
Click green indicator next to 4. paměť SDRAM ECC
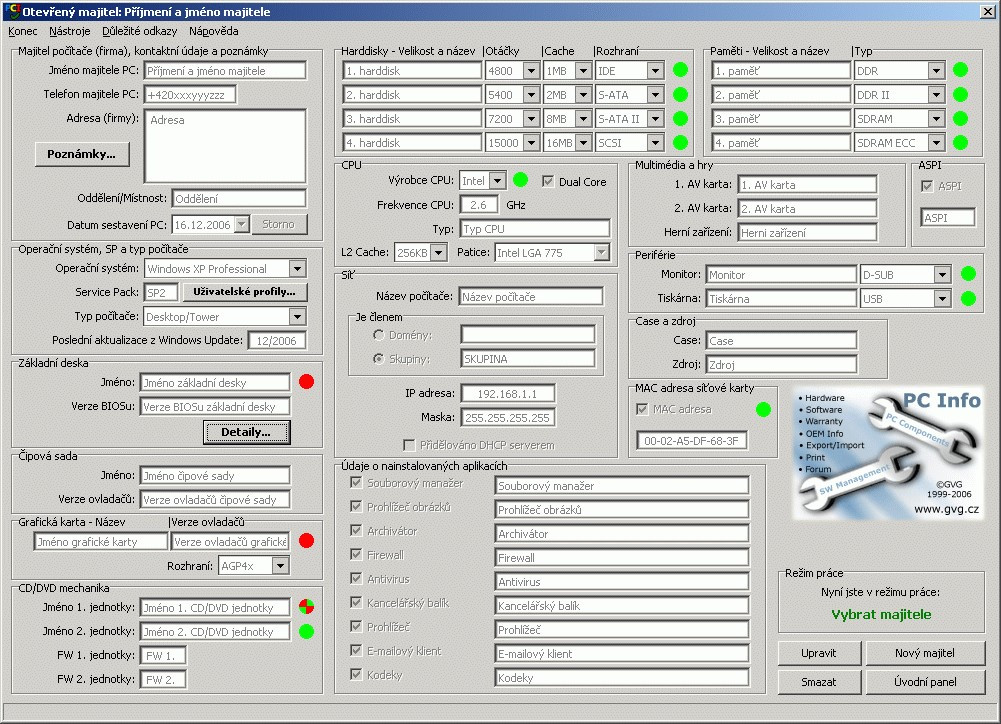coord(960,142)
